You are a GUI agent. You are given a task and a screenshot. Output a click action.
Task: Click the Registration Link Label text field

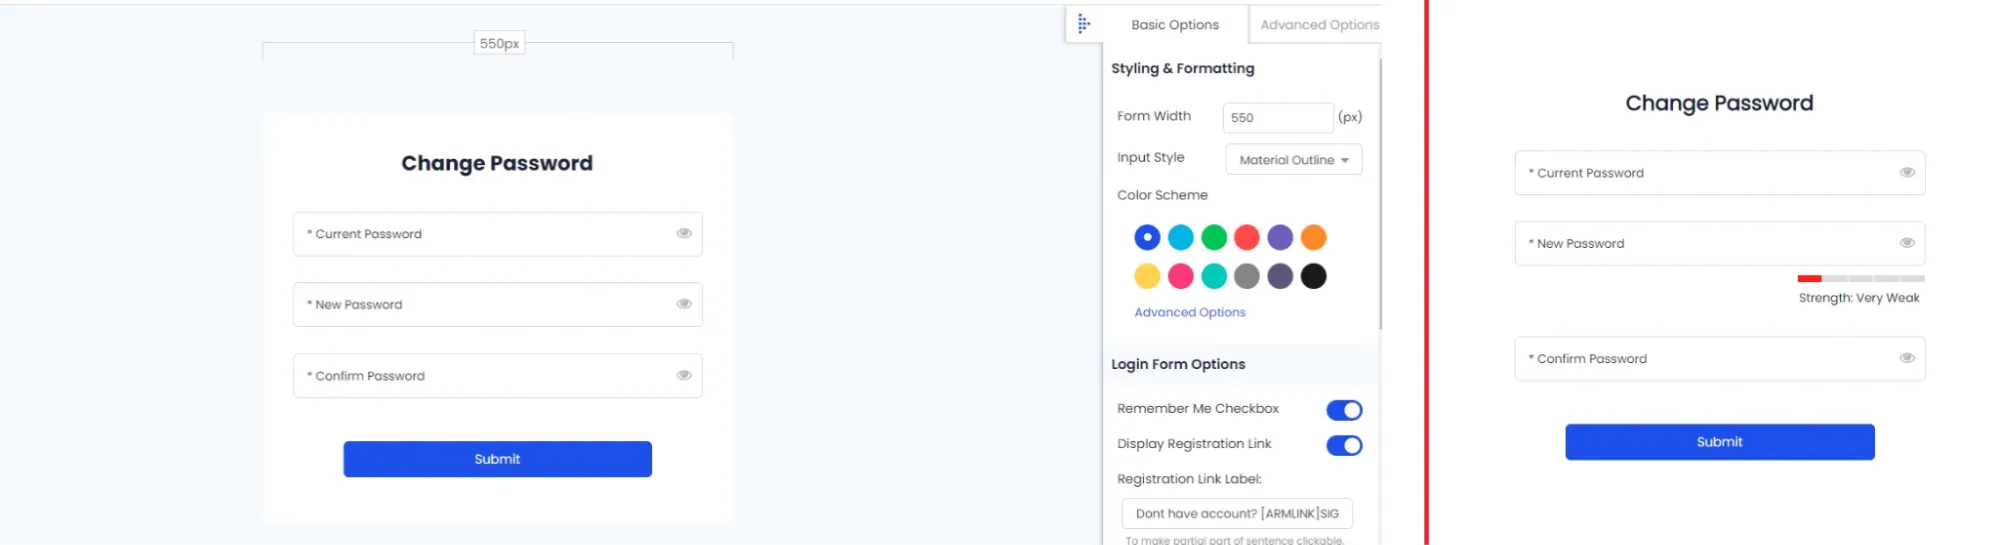point(1236,513)
